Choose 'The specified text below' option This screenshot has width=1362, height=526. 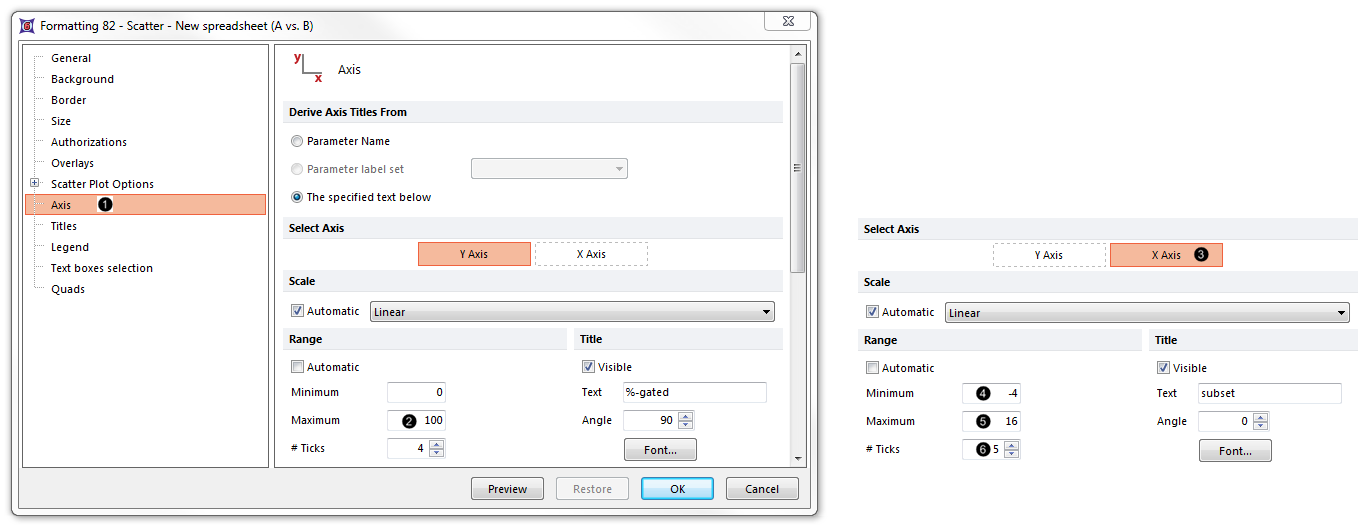pos(297,198)
